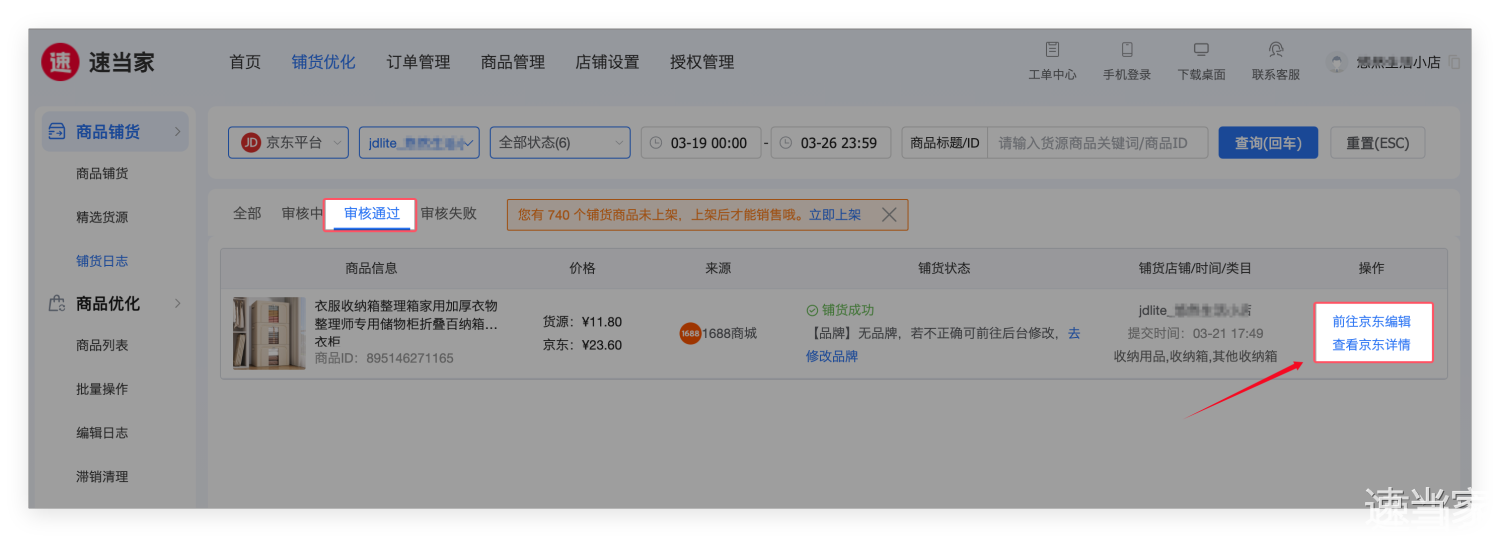The width and height of the screenshot is (1500, 537).
Task: Open the 京东平台 platform dropdown
Action: coord(288,143)
